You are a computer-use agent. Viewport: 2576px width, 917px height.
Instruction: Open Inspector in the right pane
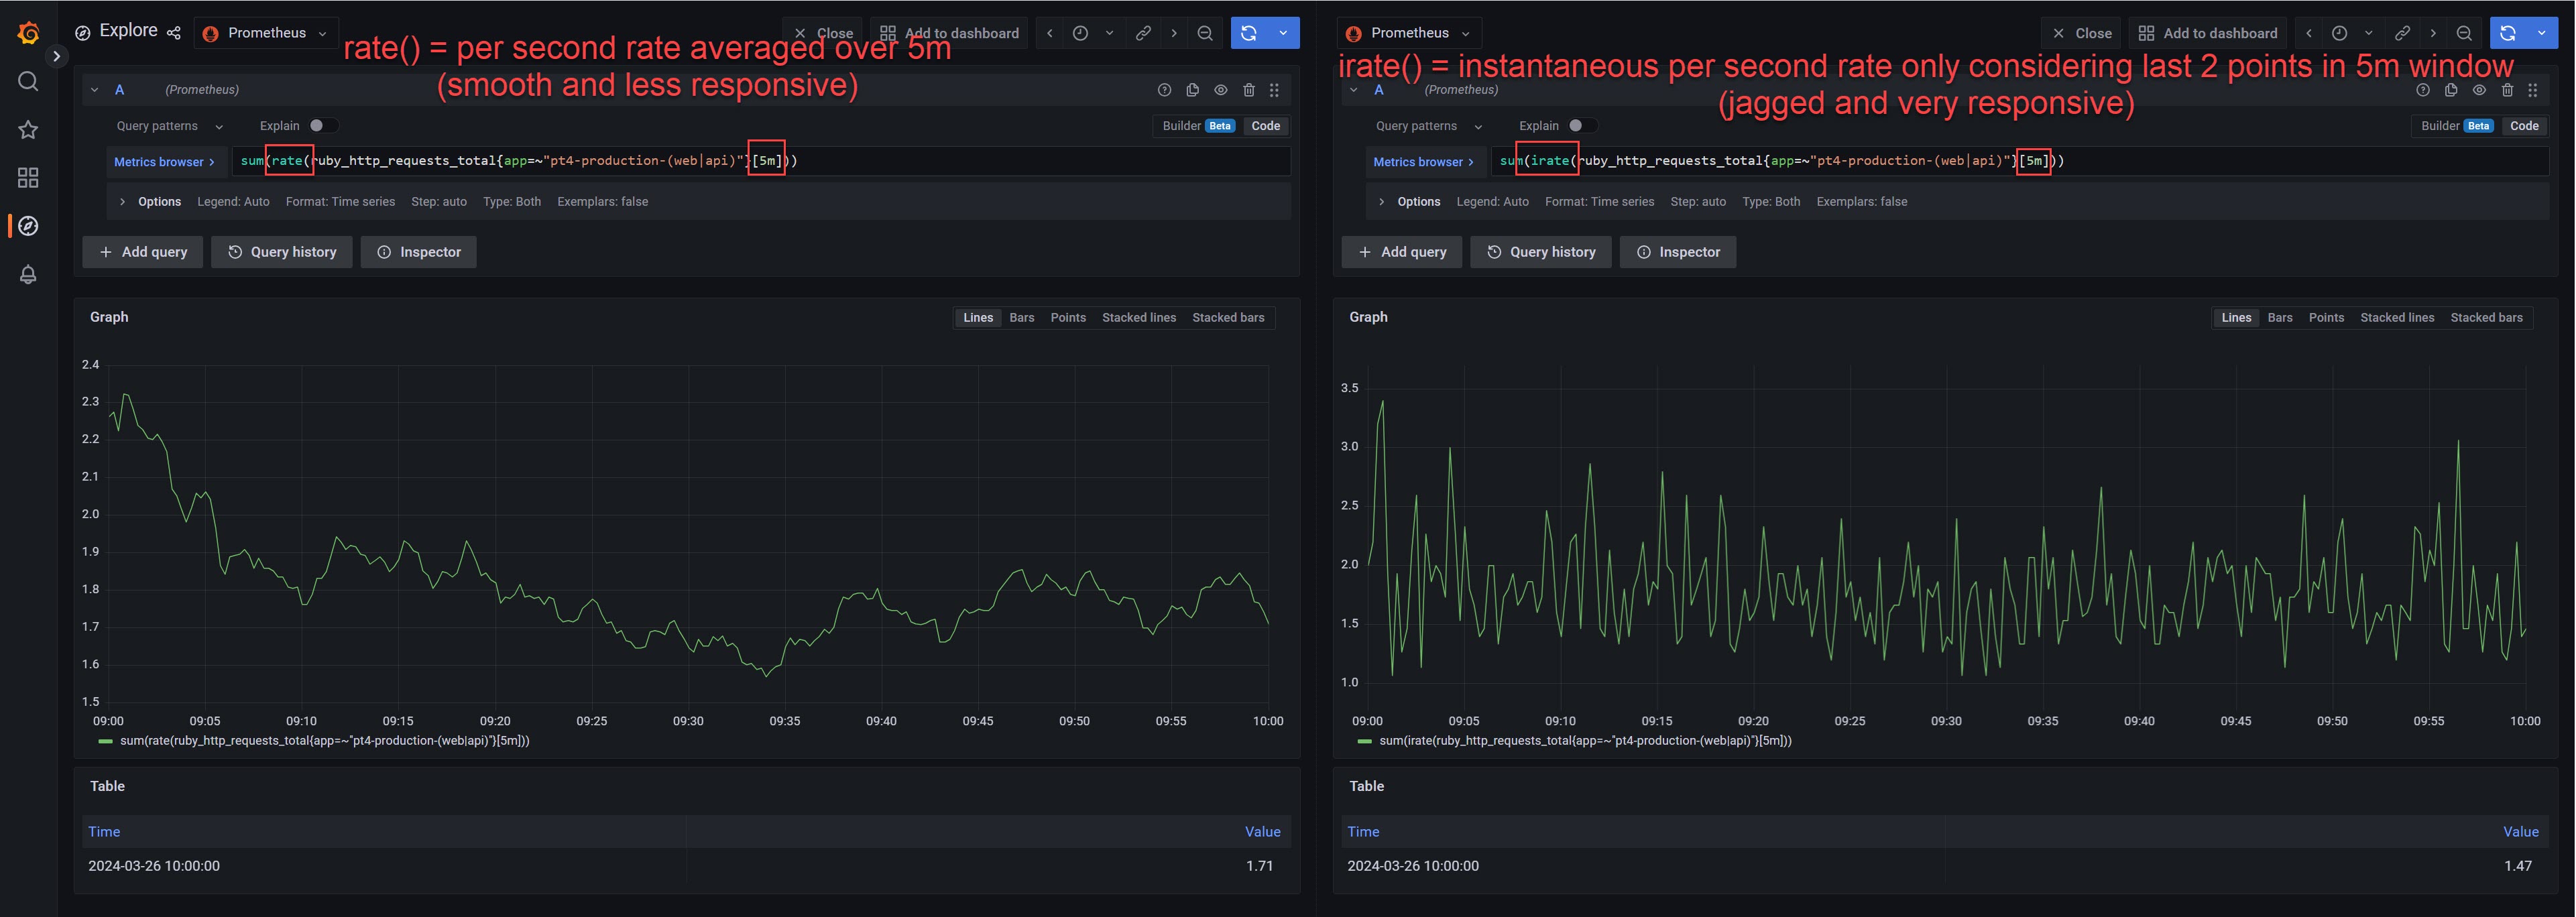click(1678, 252)
